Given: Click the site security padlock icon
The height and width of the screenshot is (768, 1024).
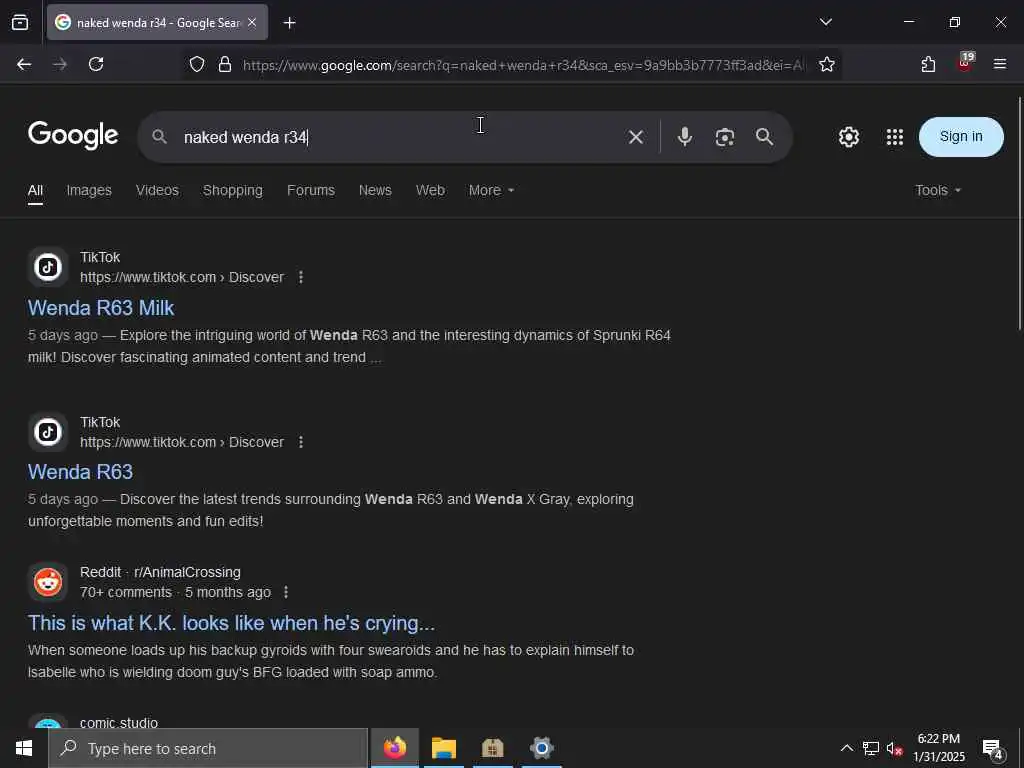Looking at the screenshot, I should [225, 64].
